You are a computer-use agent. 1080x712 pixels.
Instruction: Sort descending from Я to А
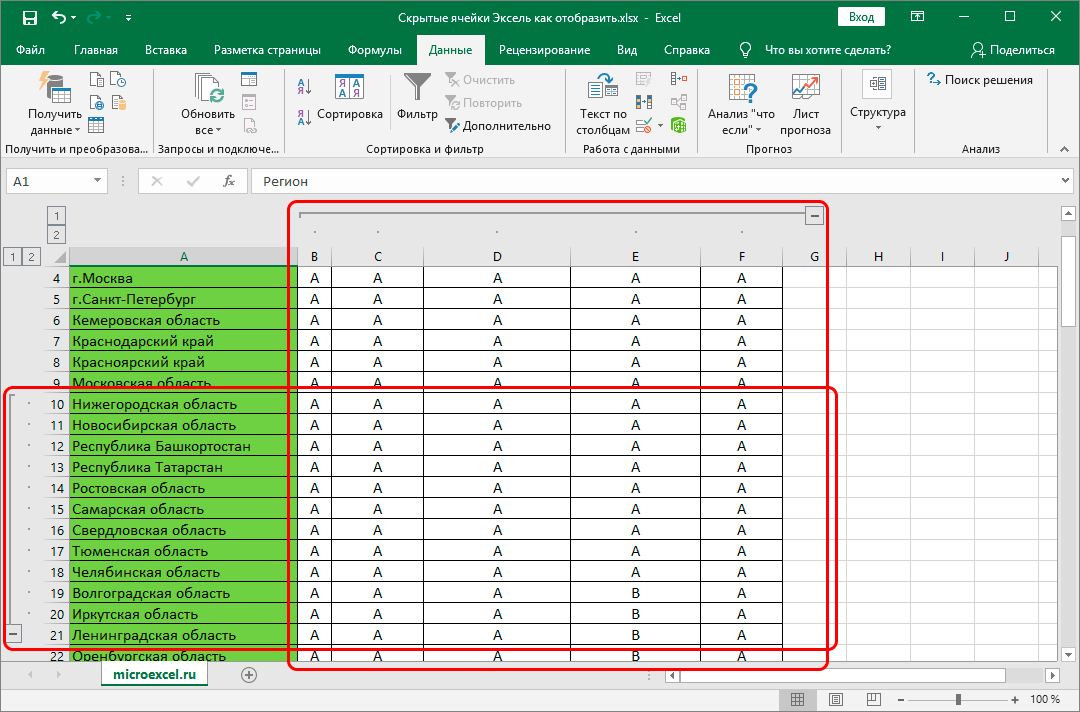304,117
